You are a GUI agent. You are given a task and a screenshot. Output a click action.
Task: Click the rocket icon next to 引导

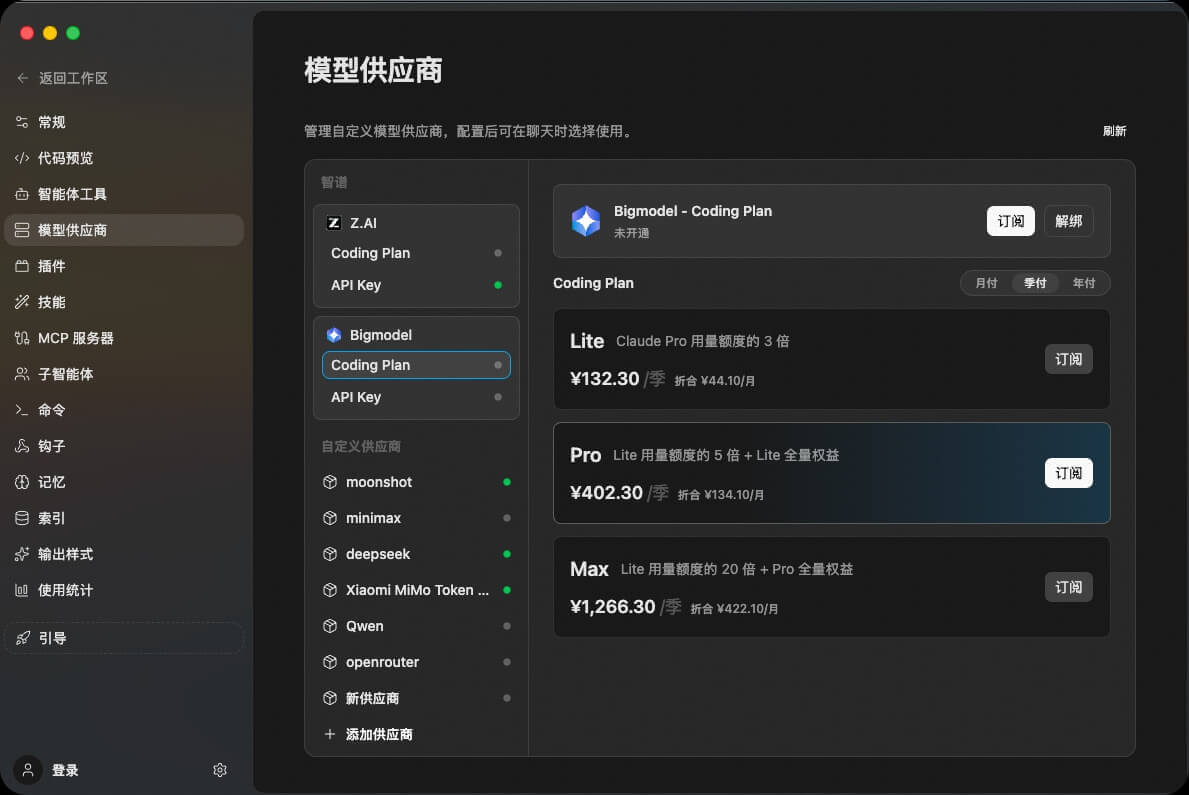point(24,638)
